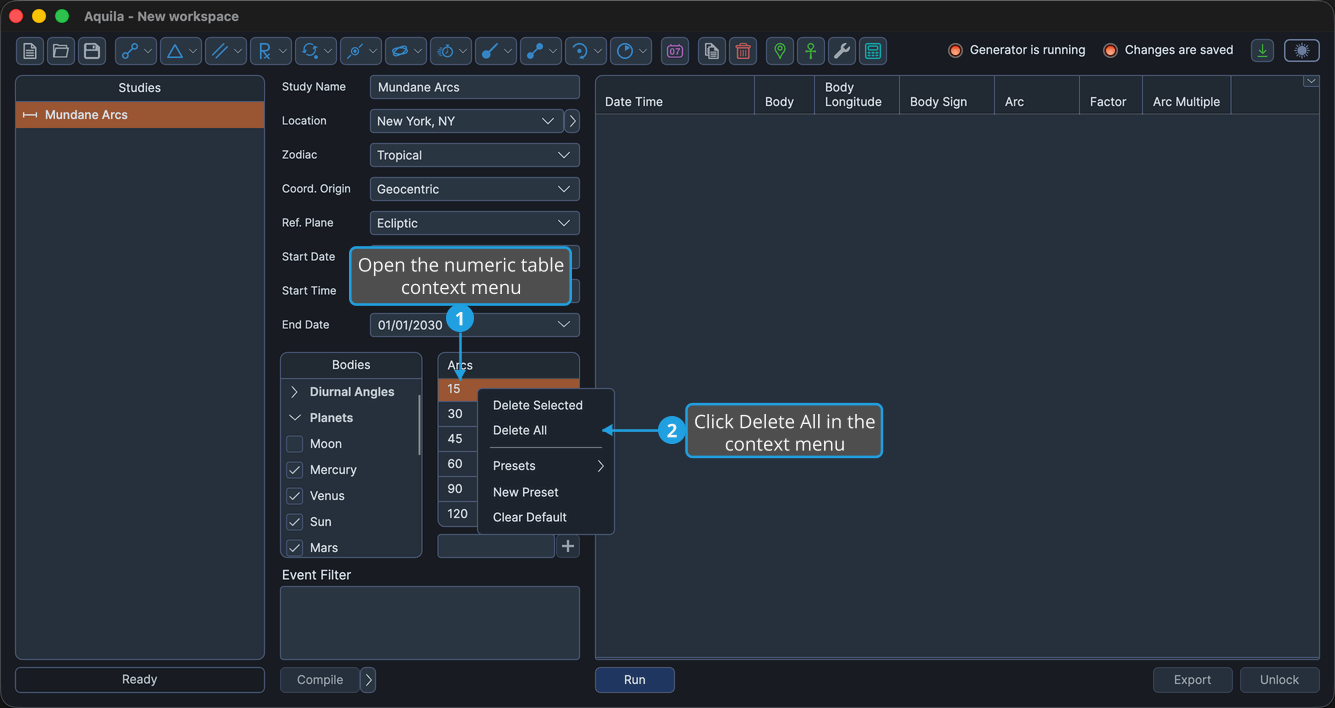This screenshot has width=1335, height=708.
Task: Select the circular arrows cycle tool icon
Action: click(x=309, y=51)
